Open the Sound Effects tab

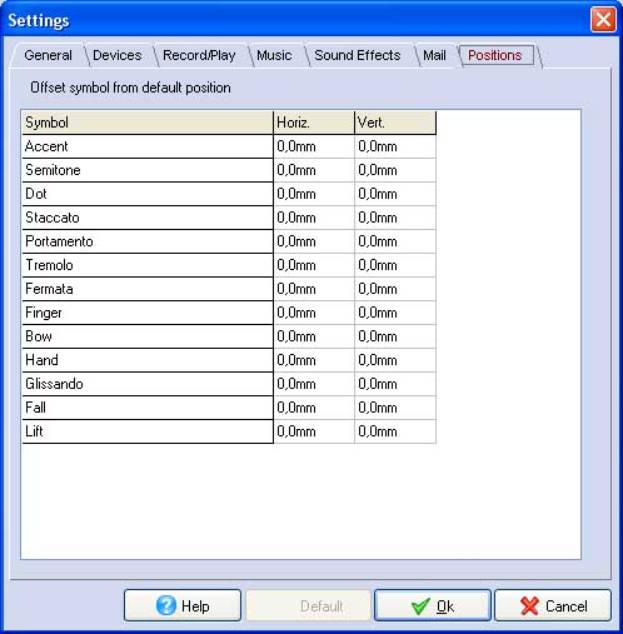click(x=357, y=55)
